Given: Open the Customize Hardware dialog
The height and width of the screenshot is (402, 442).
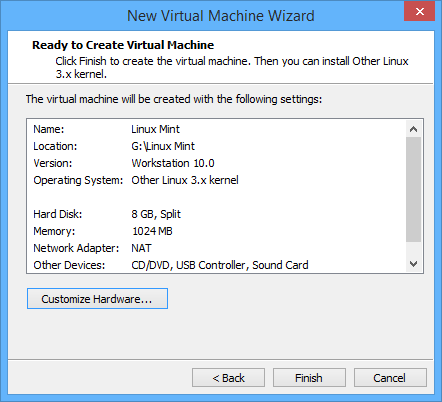Looking at the screenshot, I should pyautogui.click(x=97, y=299).
